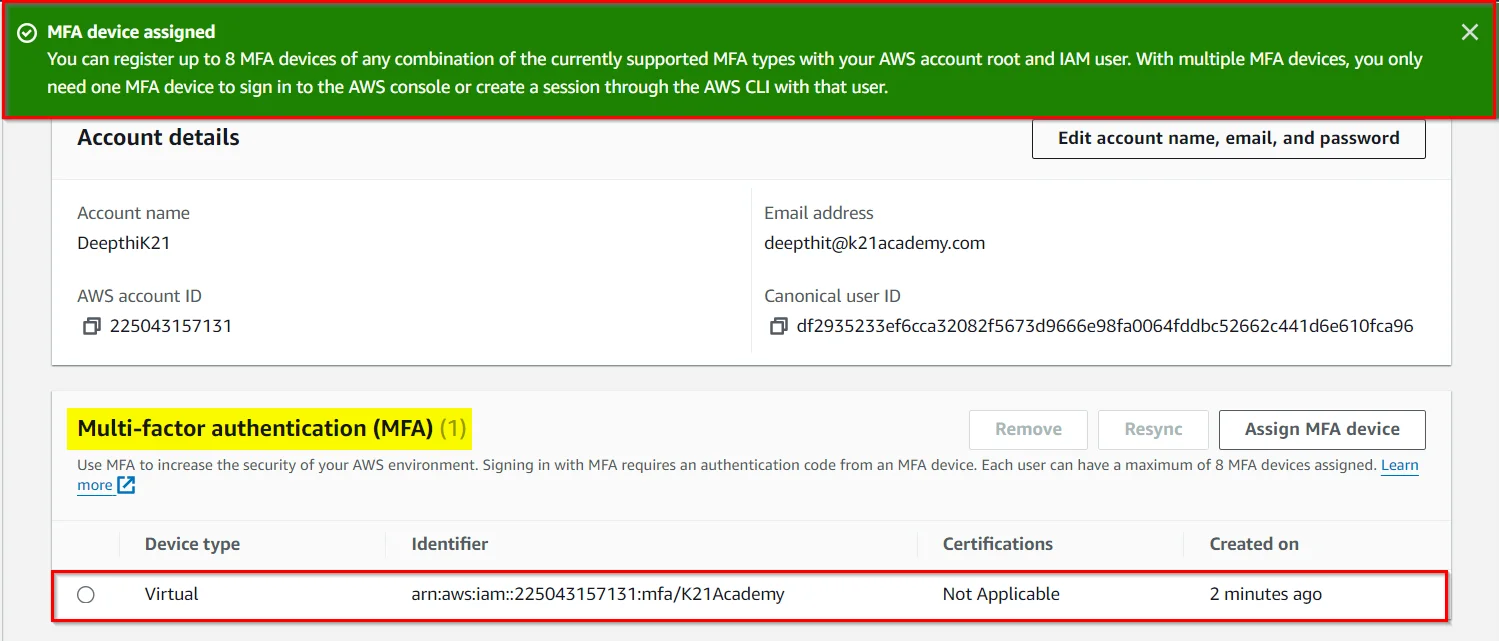Image resolution: width=1499 pixels, height=641 pixels.
Task: Click the Device type column header
Action: coord(192,544)
